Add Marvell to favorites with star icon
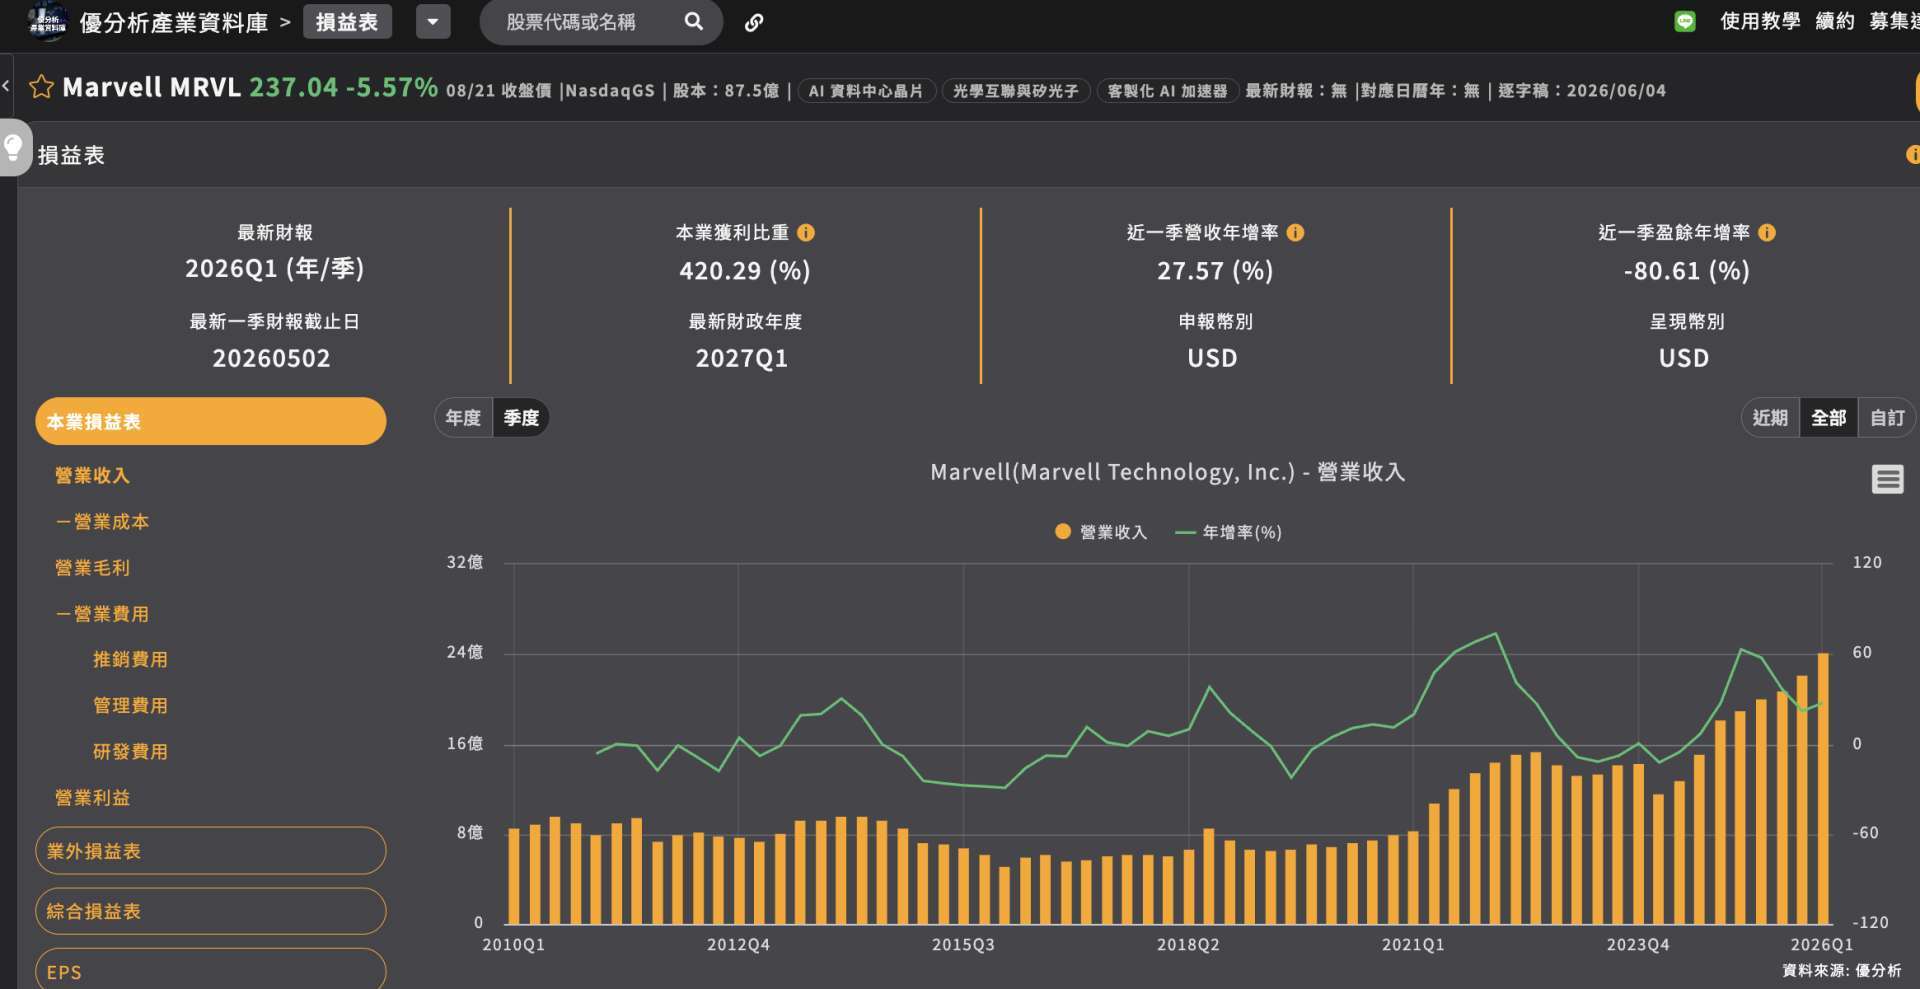Viewport: 1920px width, 989px height. click(x=41, y=87)
